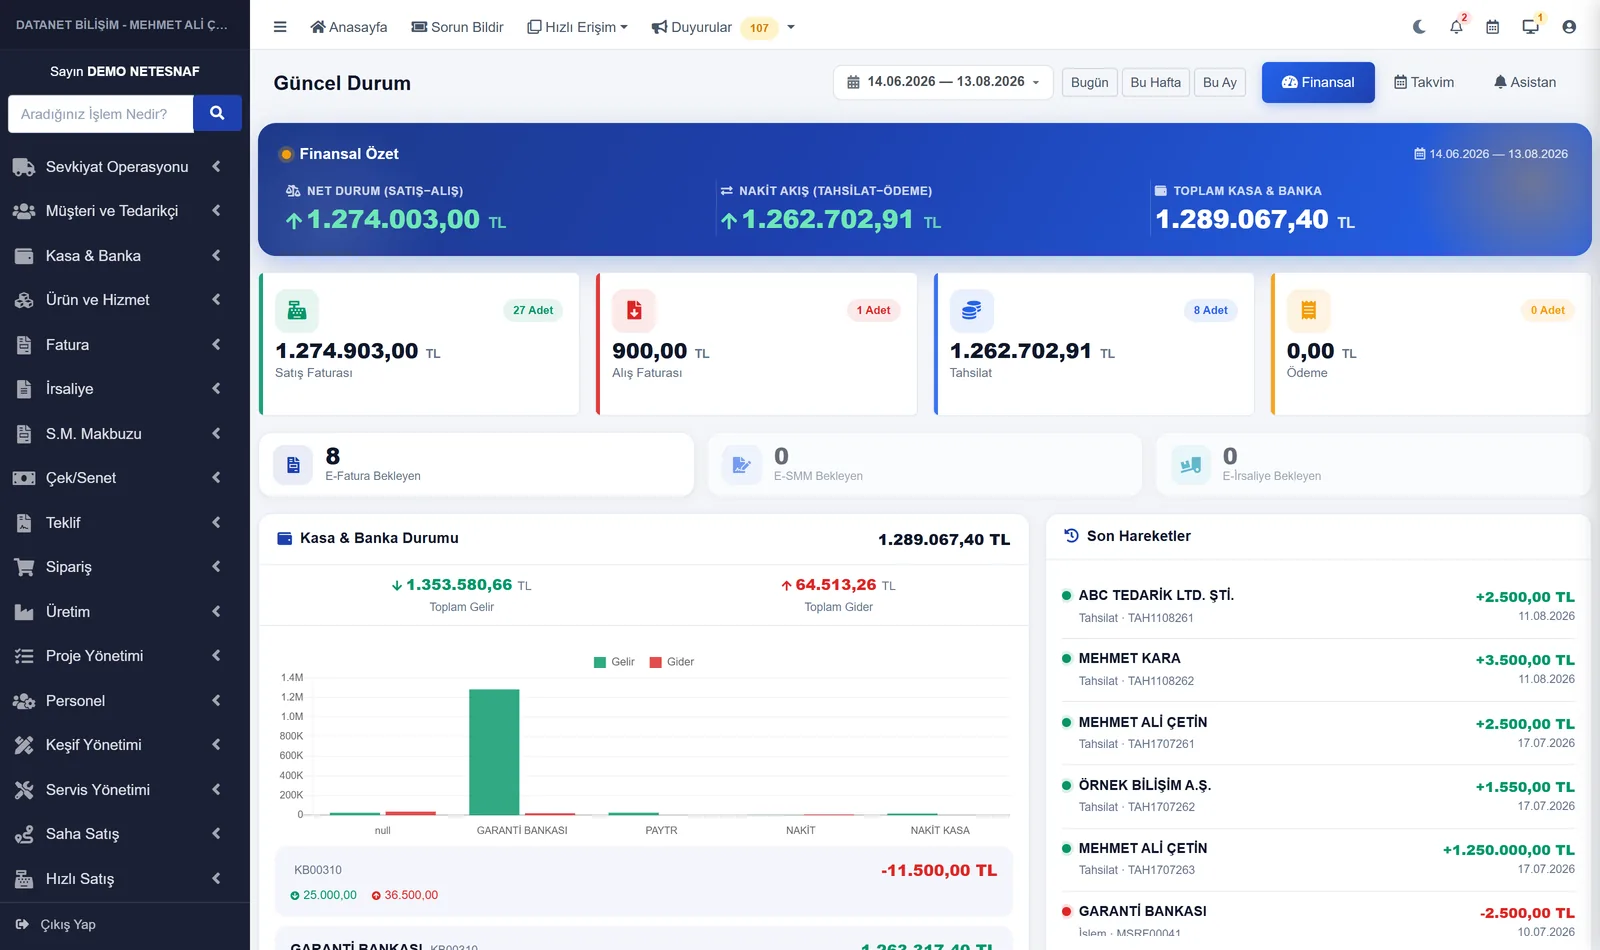This screenshot has height=950, width=1600.
Task: Click the E-İrsaliye Bekleyen icon
Action: coord(1190,465)
